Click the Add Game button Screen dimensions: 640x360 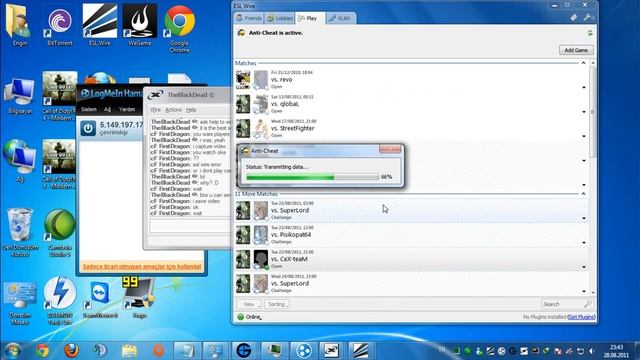coord(576,50)
